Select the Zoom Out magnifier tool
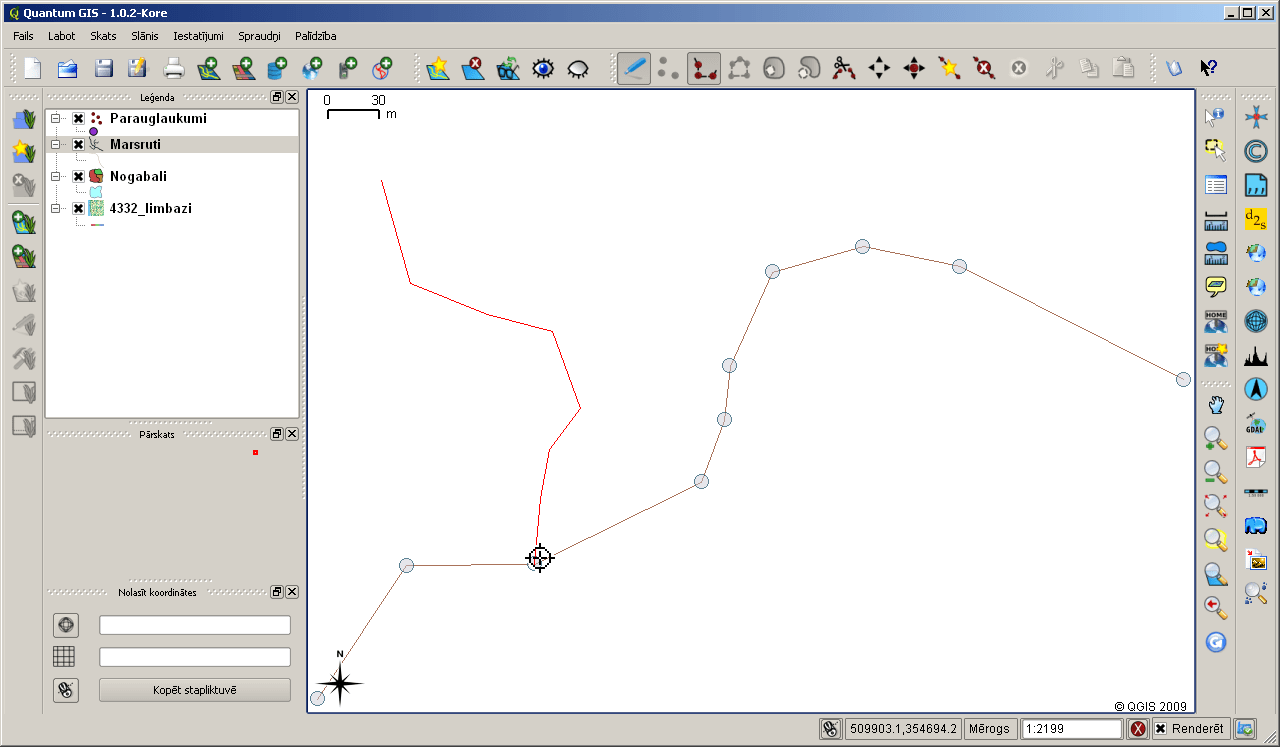This screenshot has width=1280, height=747. [x=1215, y=472]
